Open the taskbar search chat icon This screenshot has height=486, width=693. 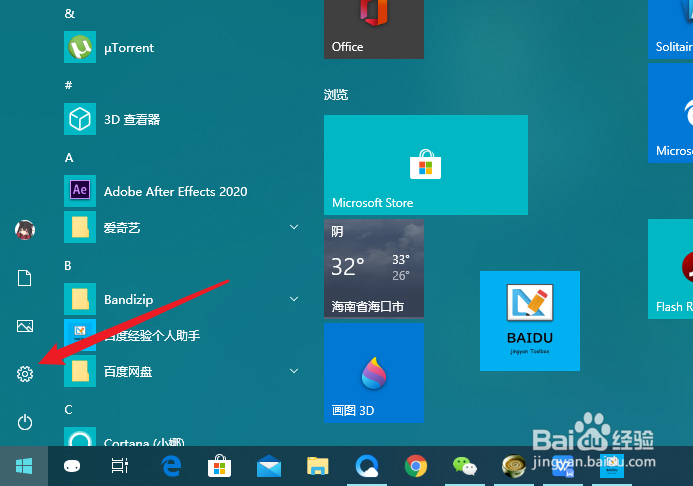click(72, 466)
